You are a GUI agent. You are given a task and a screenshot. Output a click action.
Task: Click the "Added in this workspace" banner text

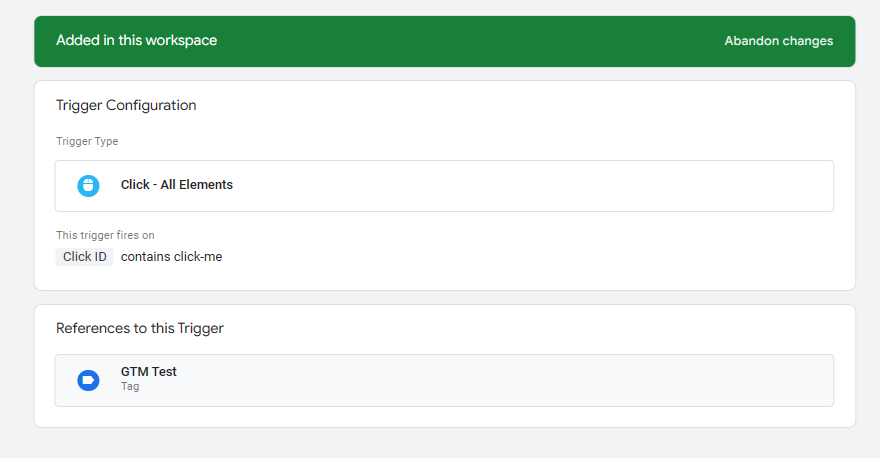click(136, 41)
